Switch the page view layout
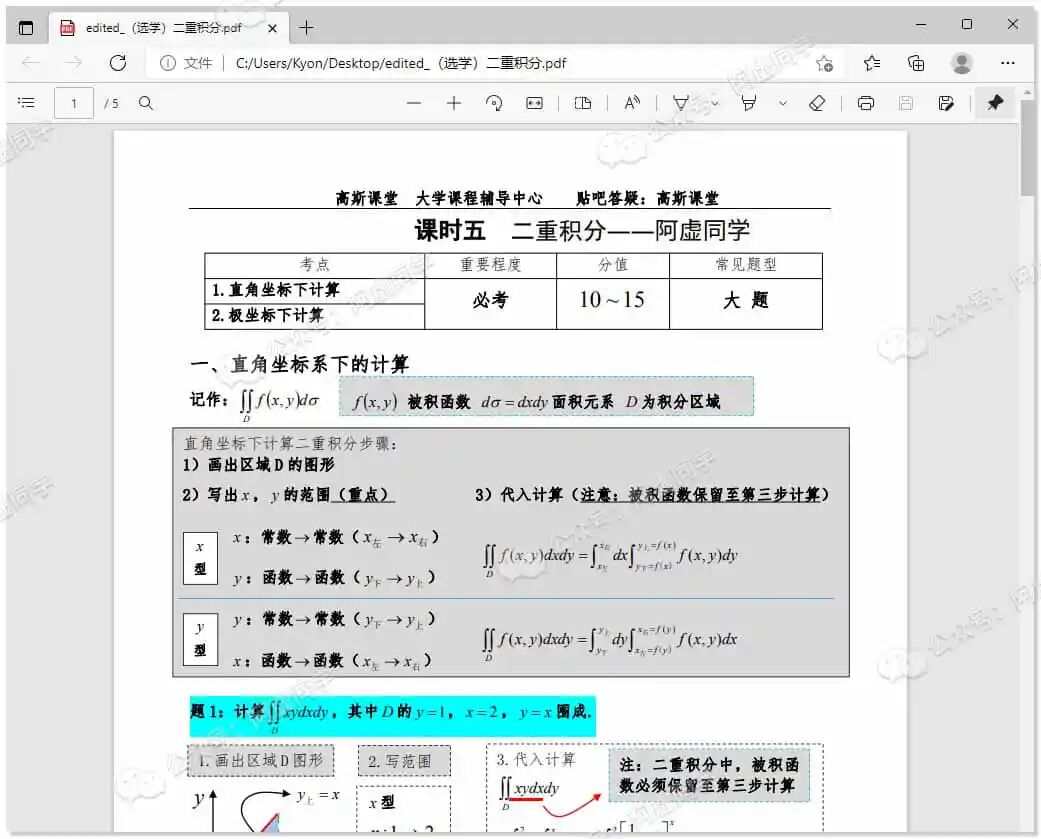Screen dimensions: 1041x839 coord(582,103)
